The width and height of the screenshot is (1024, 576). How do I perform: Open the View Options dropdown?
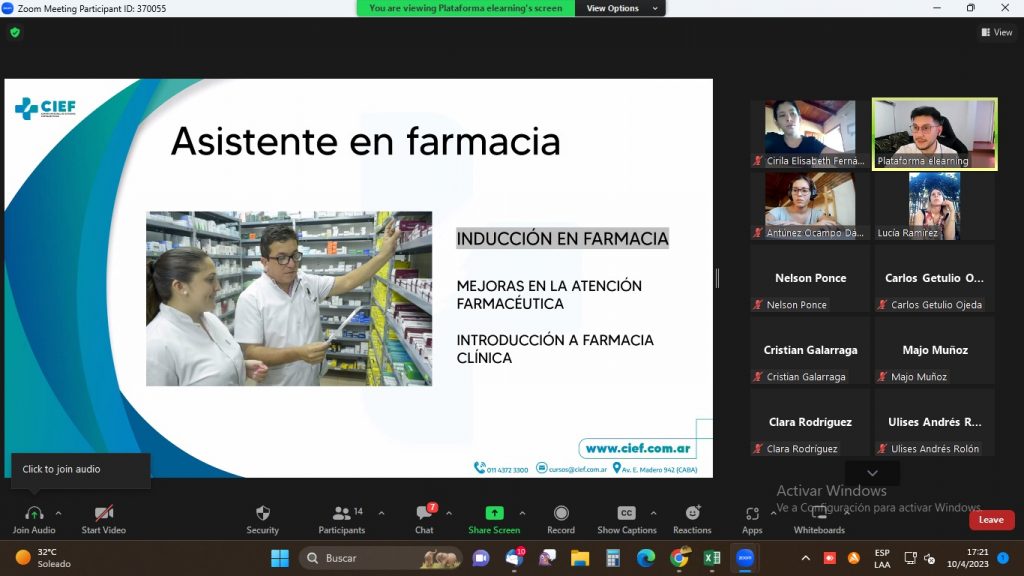click(620, 8)
